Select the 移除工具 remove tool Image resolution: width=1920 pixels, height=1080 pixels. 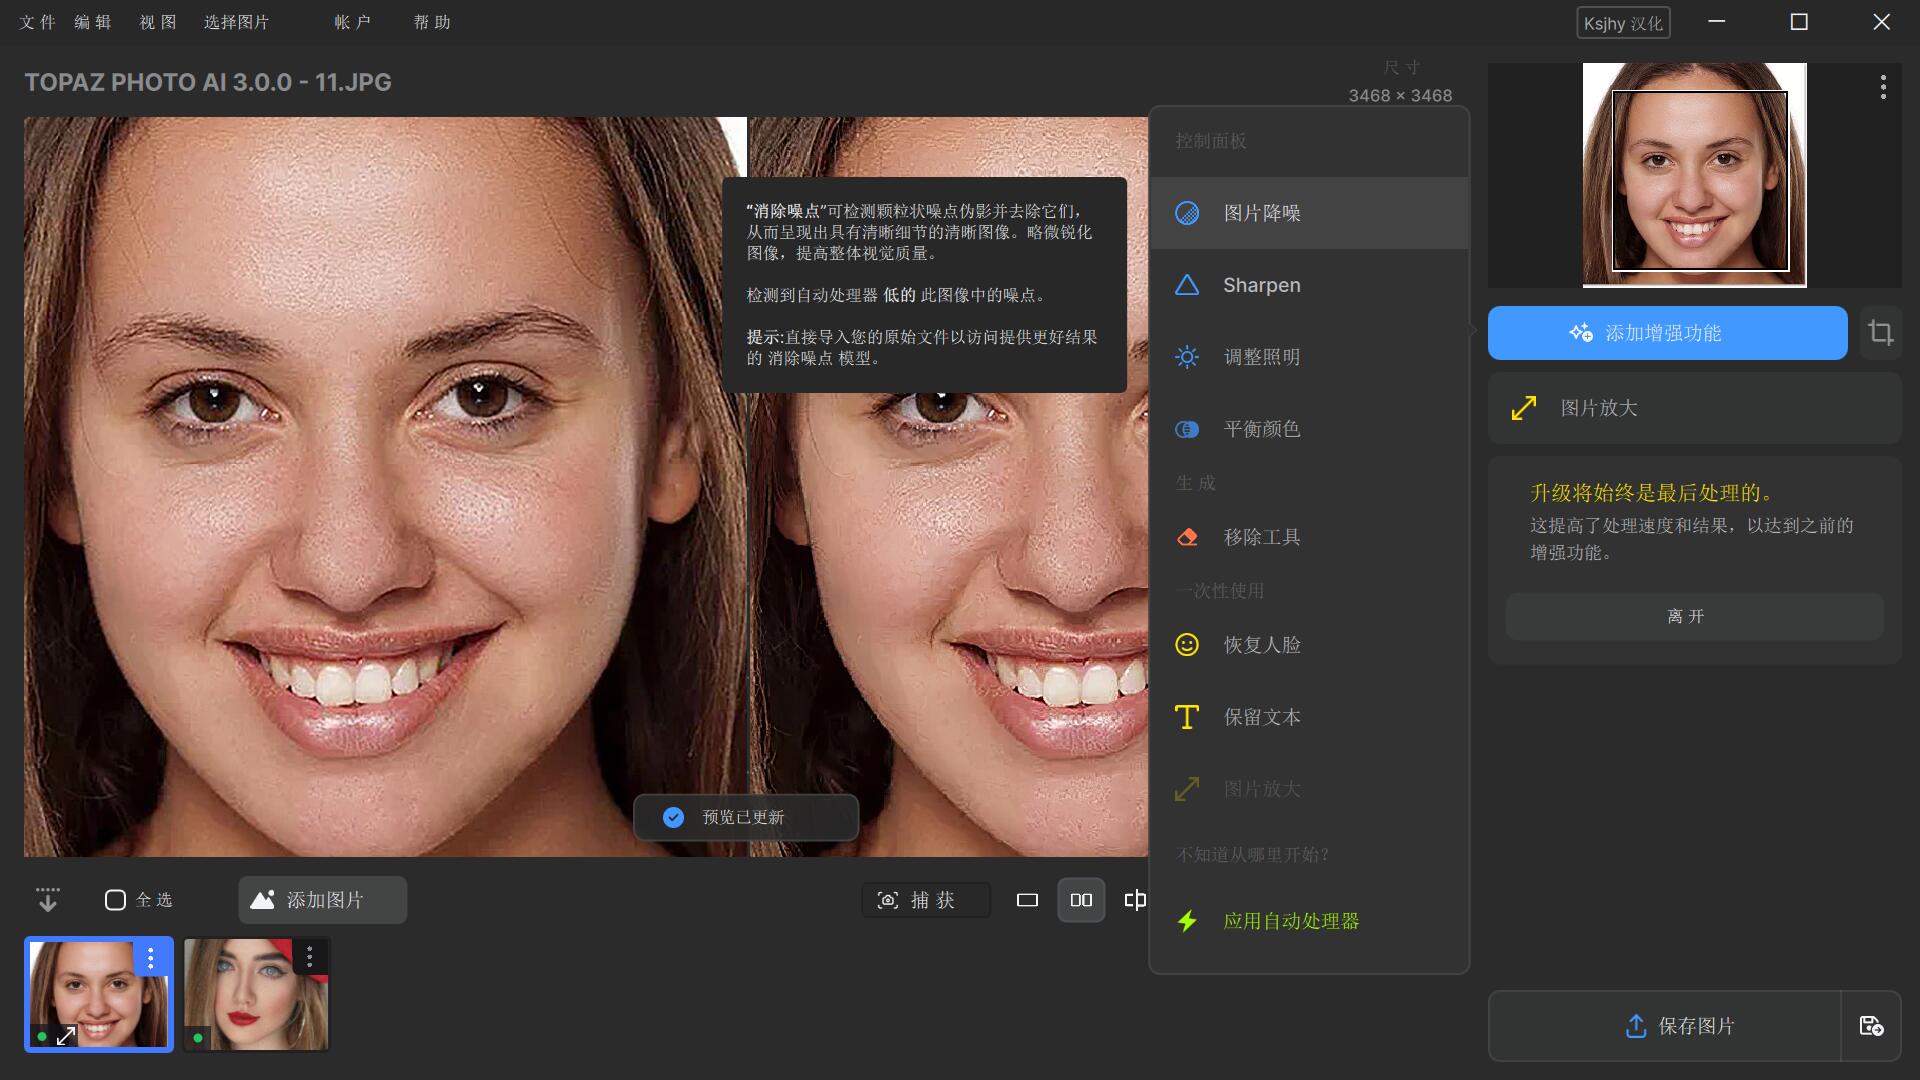[x=1261, y=537]
